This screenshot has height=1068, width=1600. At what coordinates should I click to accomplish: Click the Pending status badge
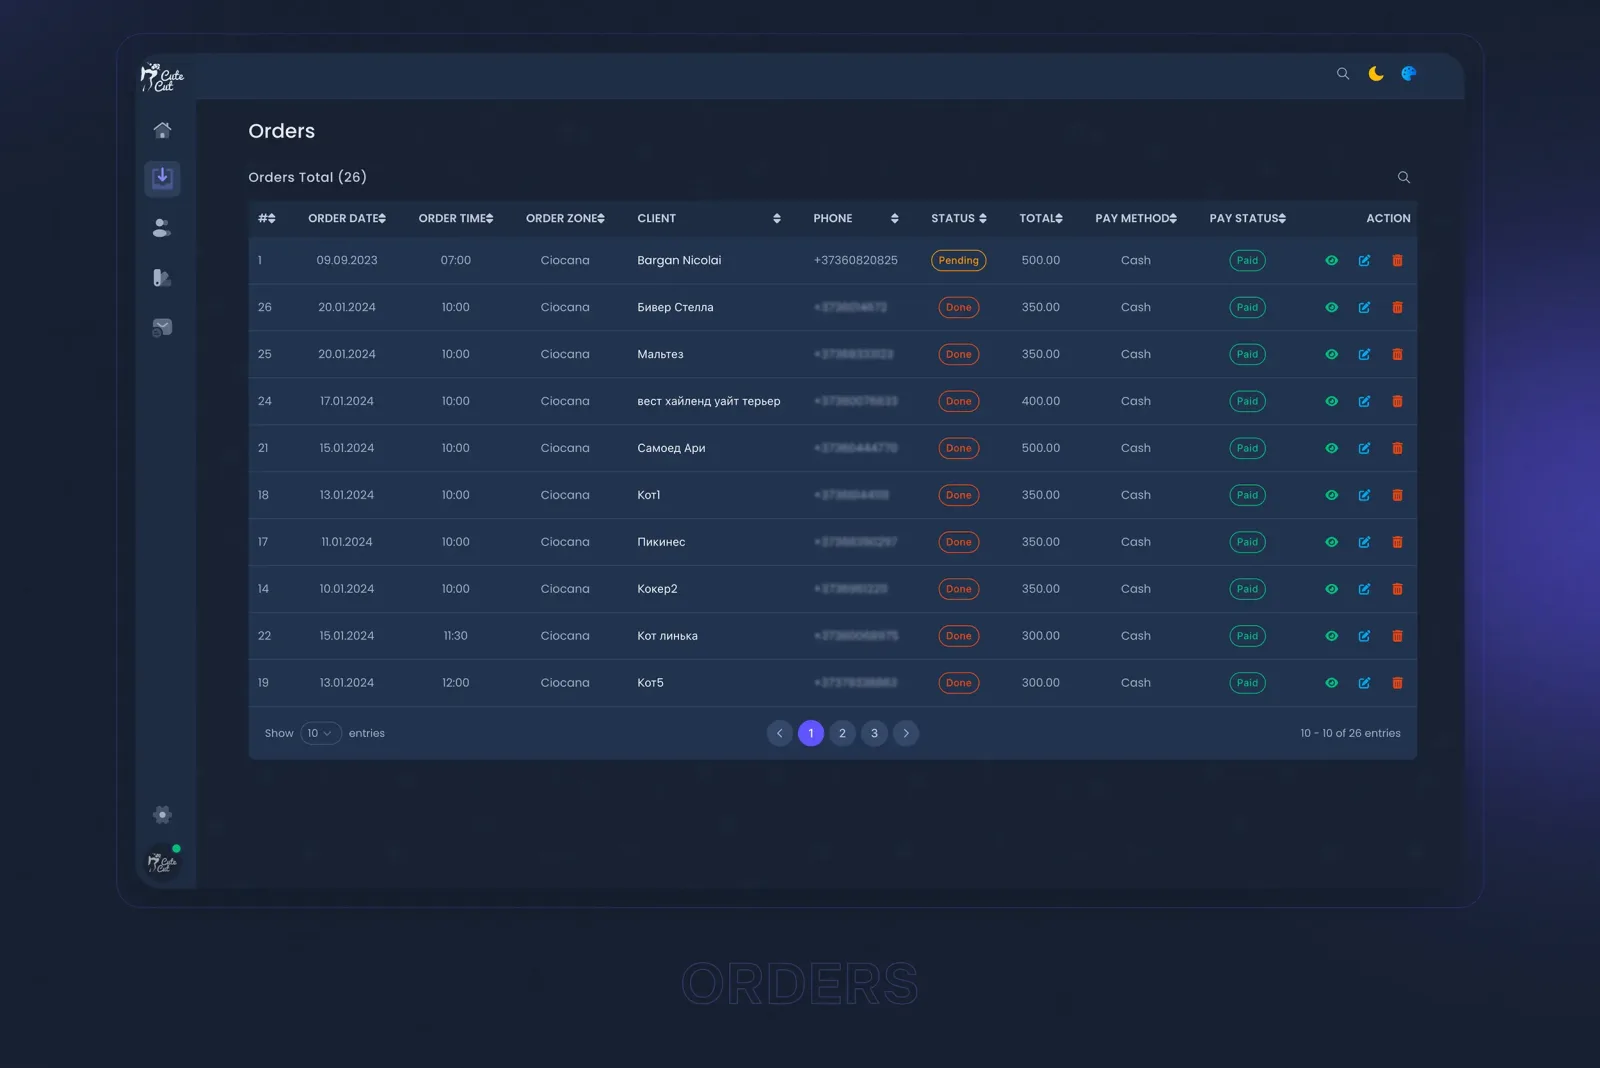click(x=959, y=260)
